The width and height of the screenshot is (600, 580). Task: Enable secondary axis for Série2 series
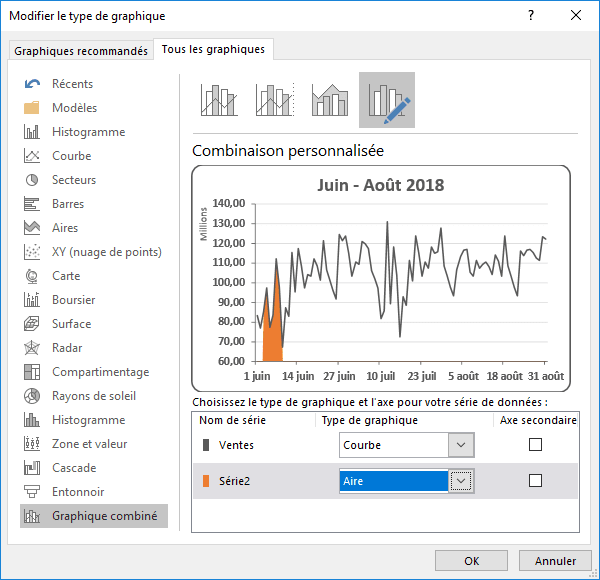click(x=535, y=481)
